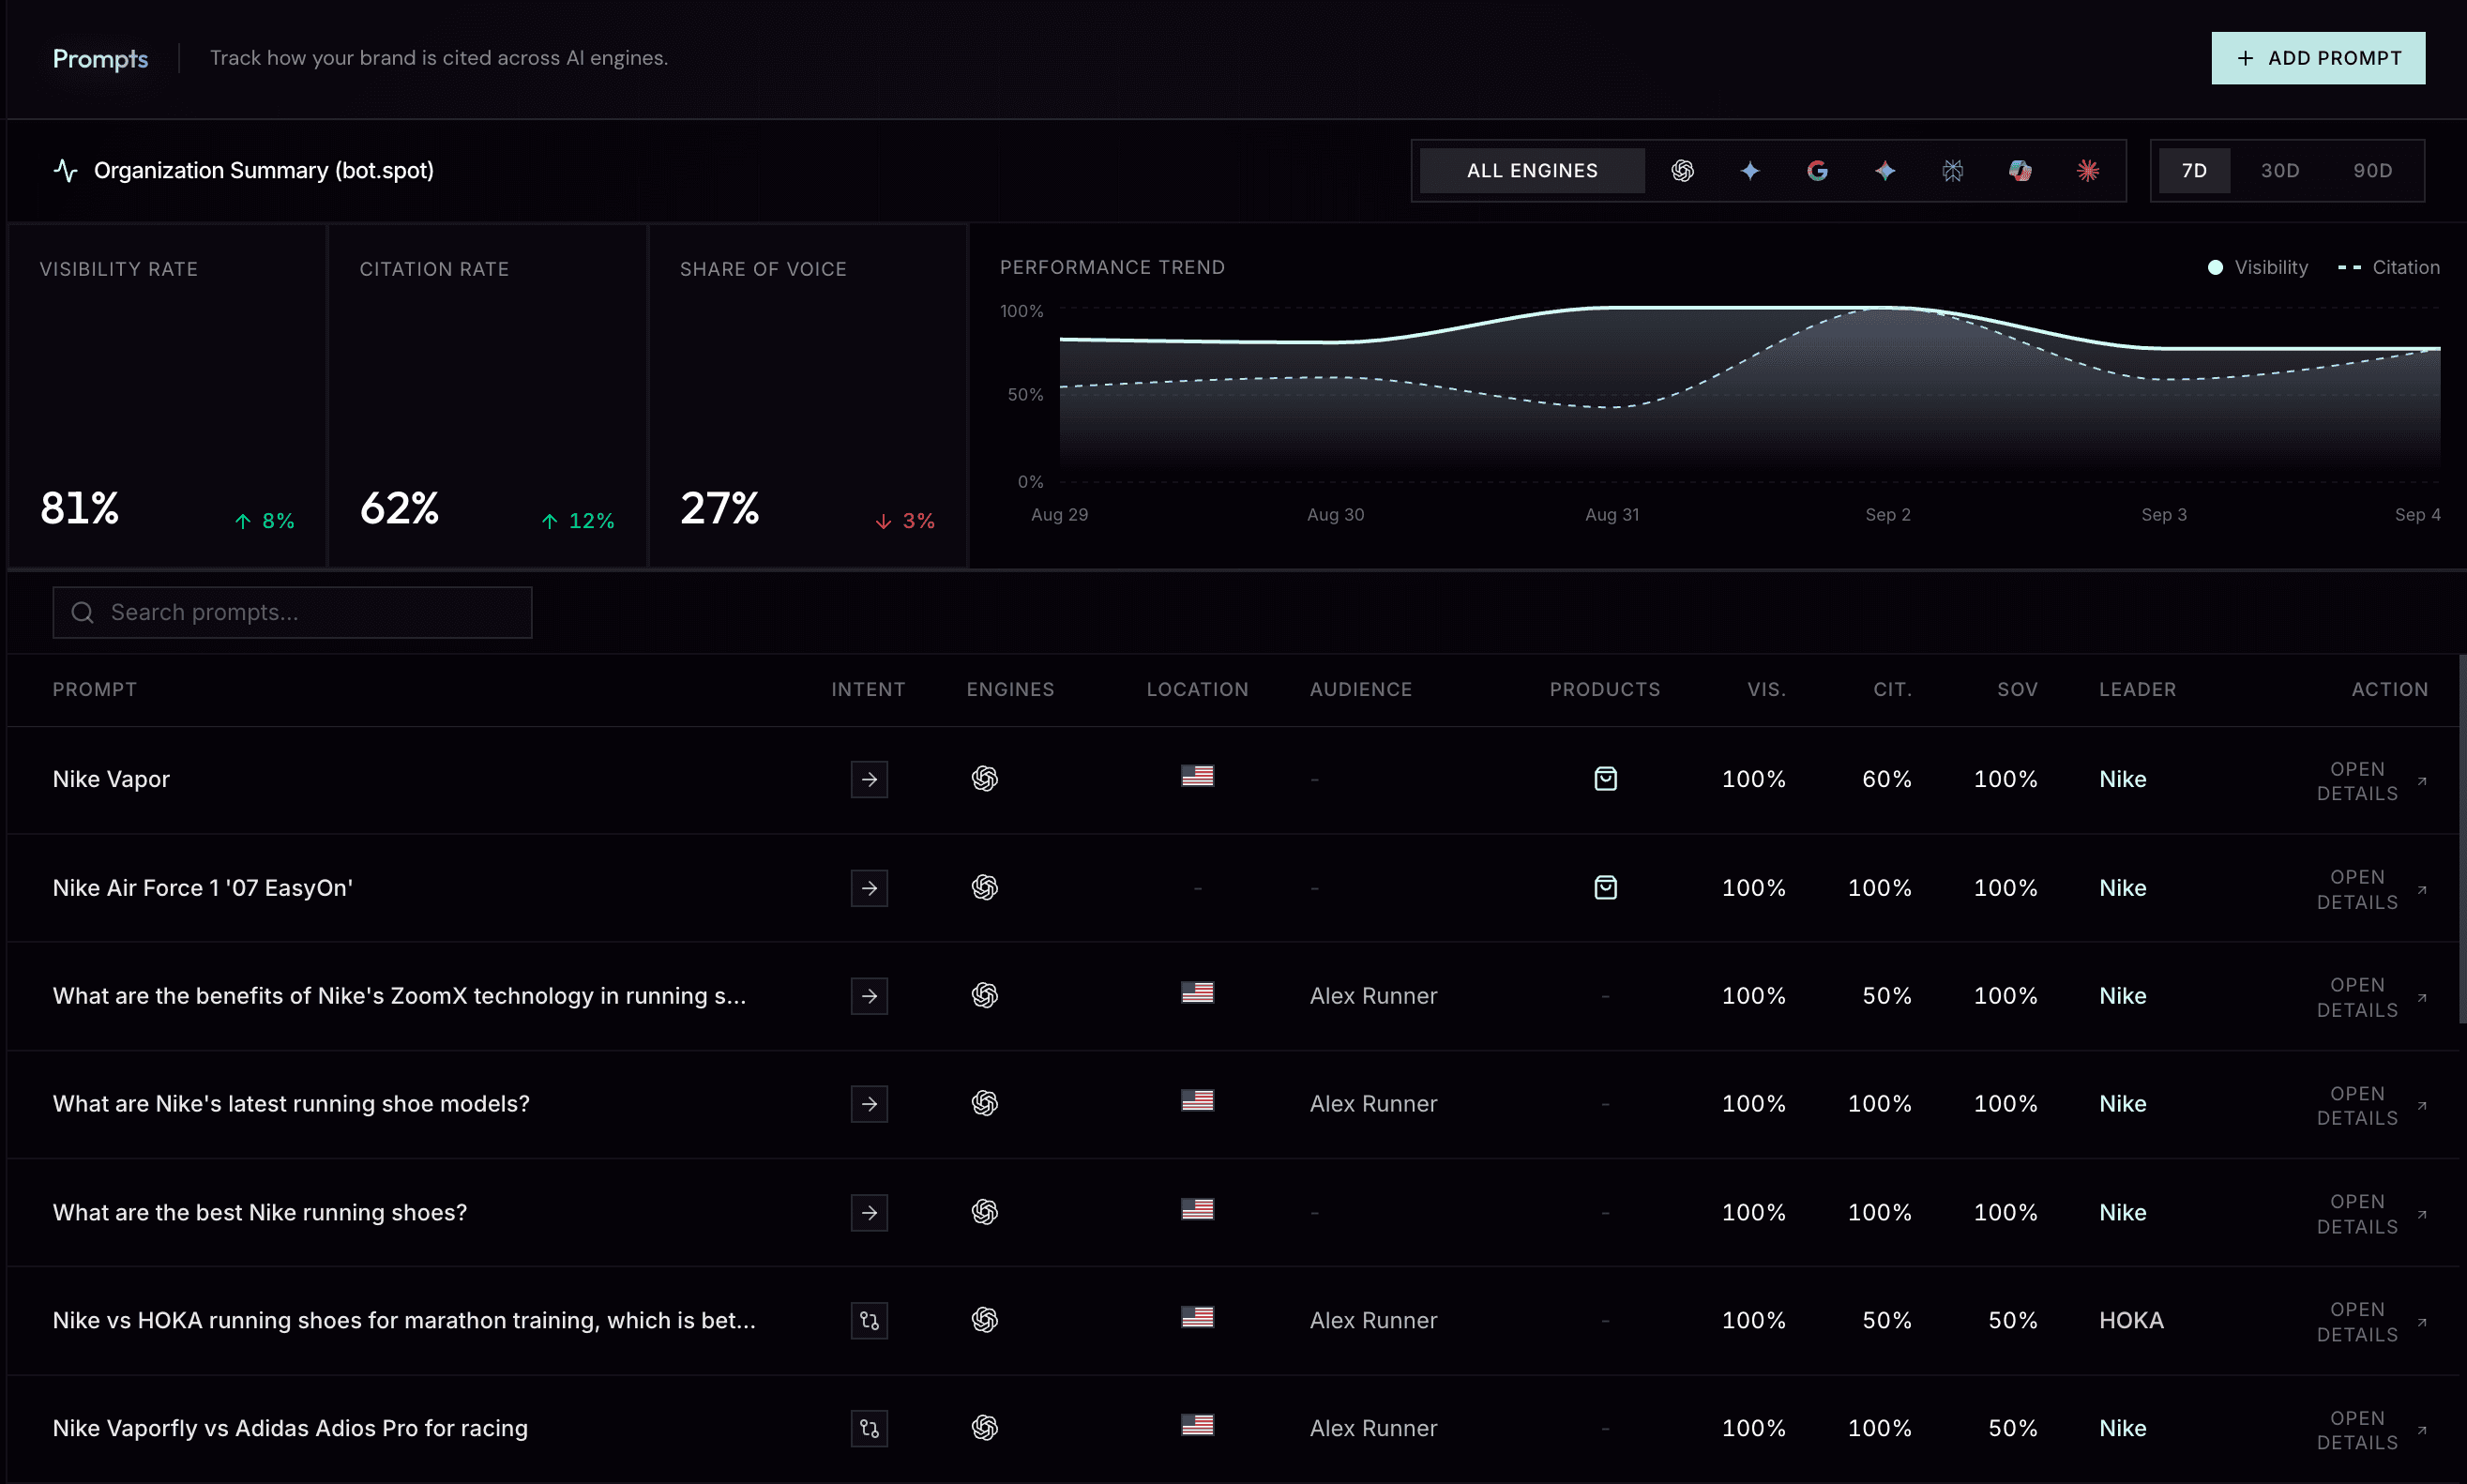
Task: Click the shopping bag icon in Air Force 1 row
Action: tap(1605, 887)
